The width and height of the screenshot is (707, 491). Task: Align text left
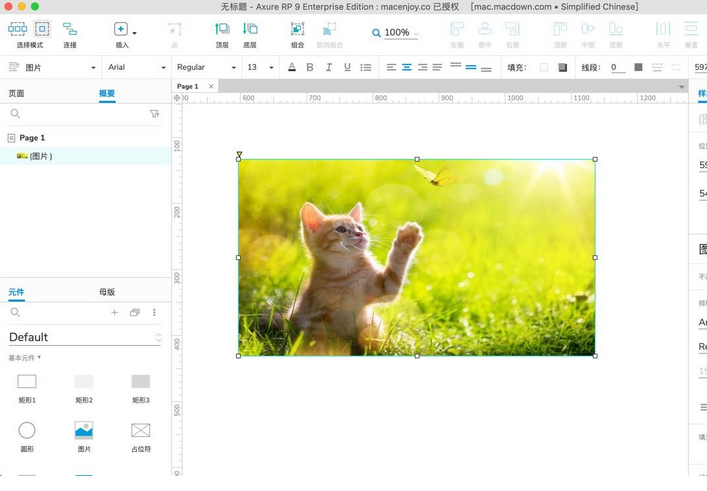point(391,68)
